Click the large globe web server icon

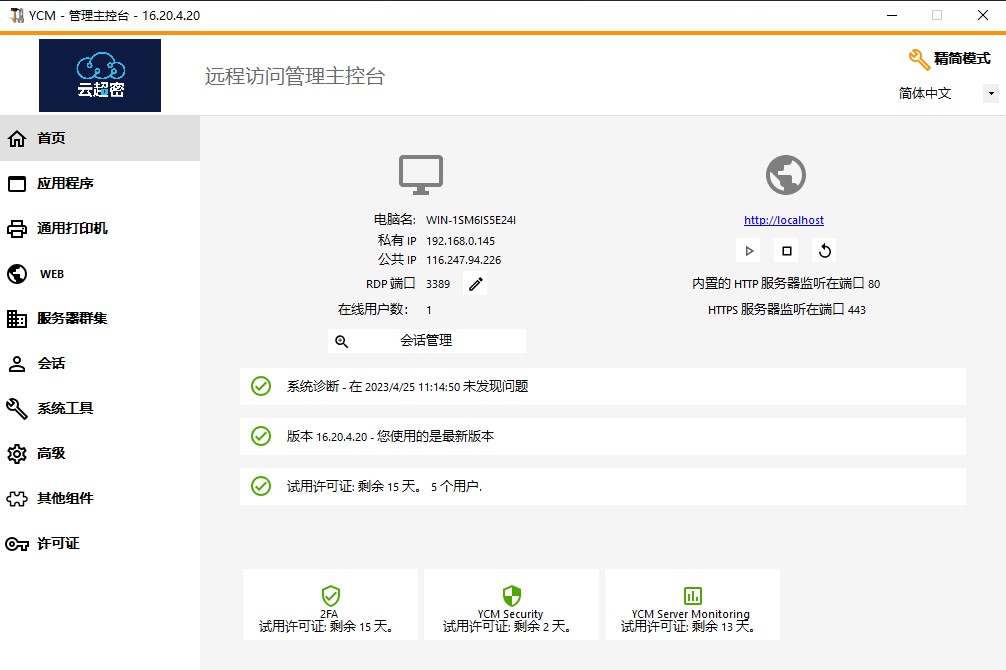click(786, 175)
